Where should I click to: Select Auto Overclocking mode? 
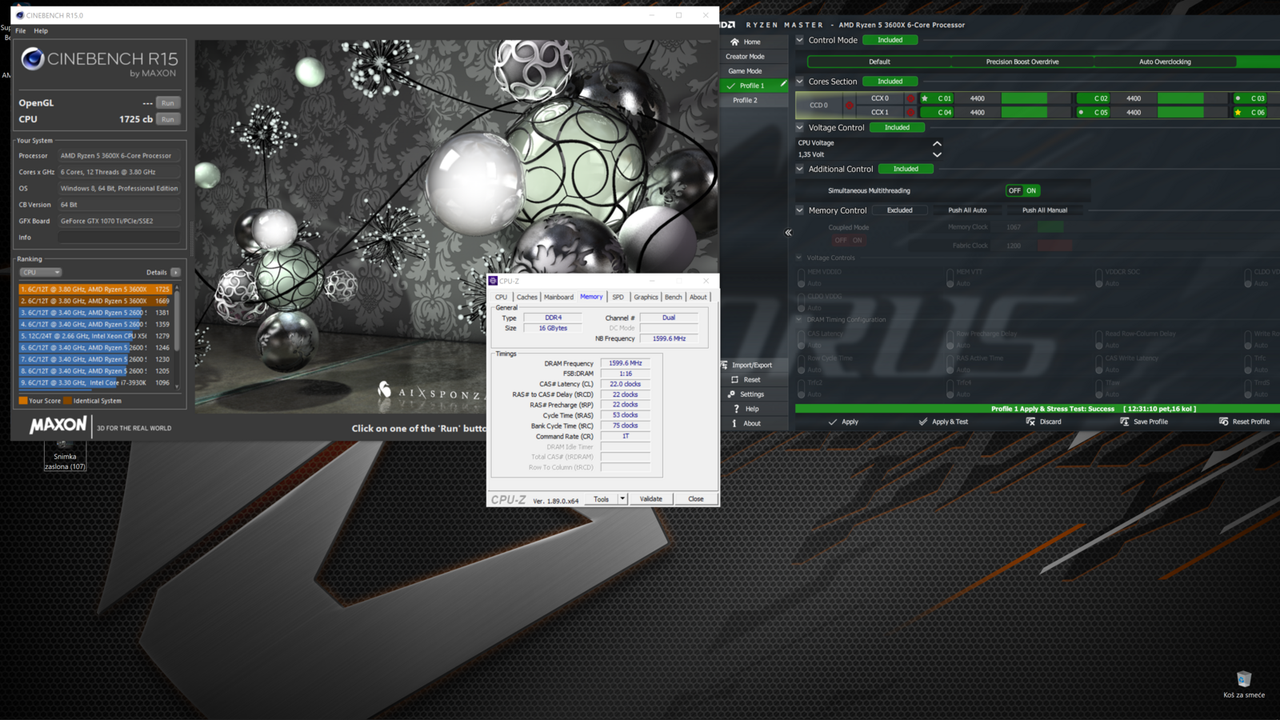[1165, 62]
